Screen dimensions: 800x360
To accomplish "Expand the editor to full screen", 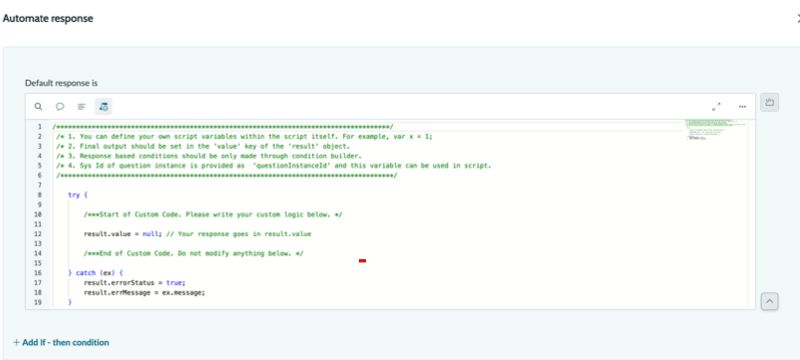I will pyautogui.click(x=716, y=107).
